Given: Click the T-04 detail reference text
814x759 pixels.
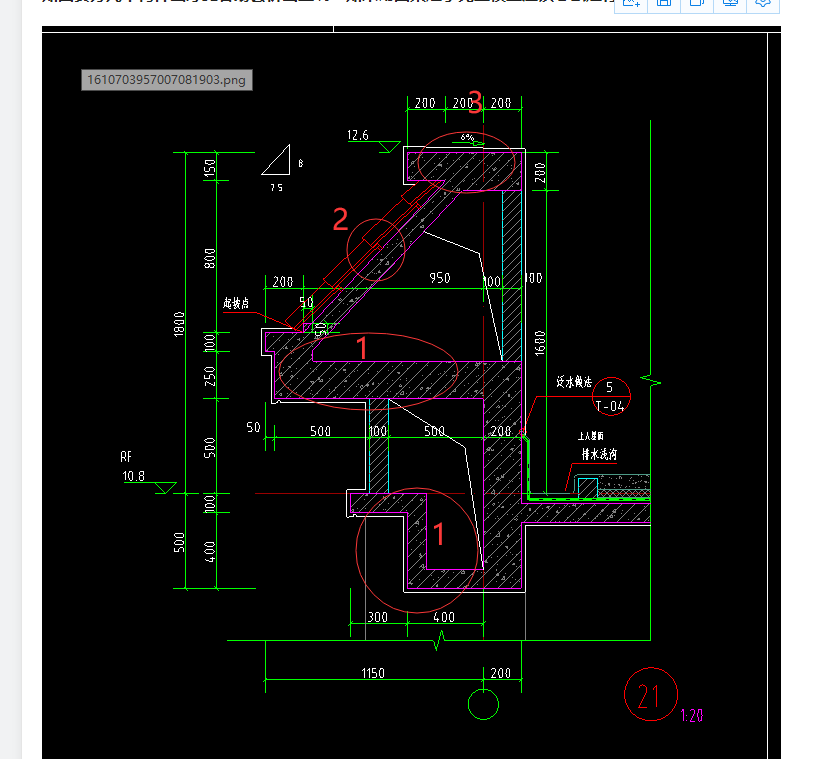Looking at the screenshot, I should (x=610, y=406).
